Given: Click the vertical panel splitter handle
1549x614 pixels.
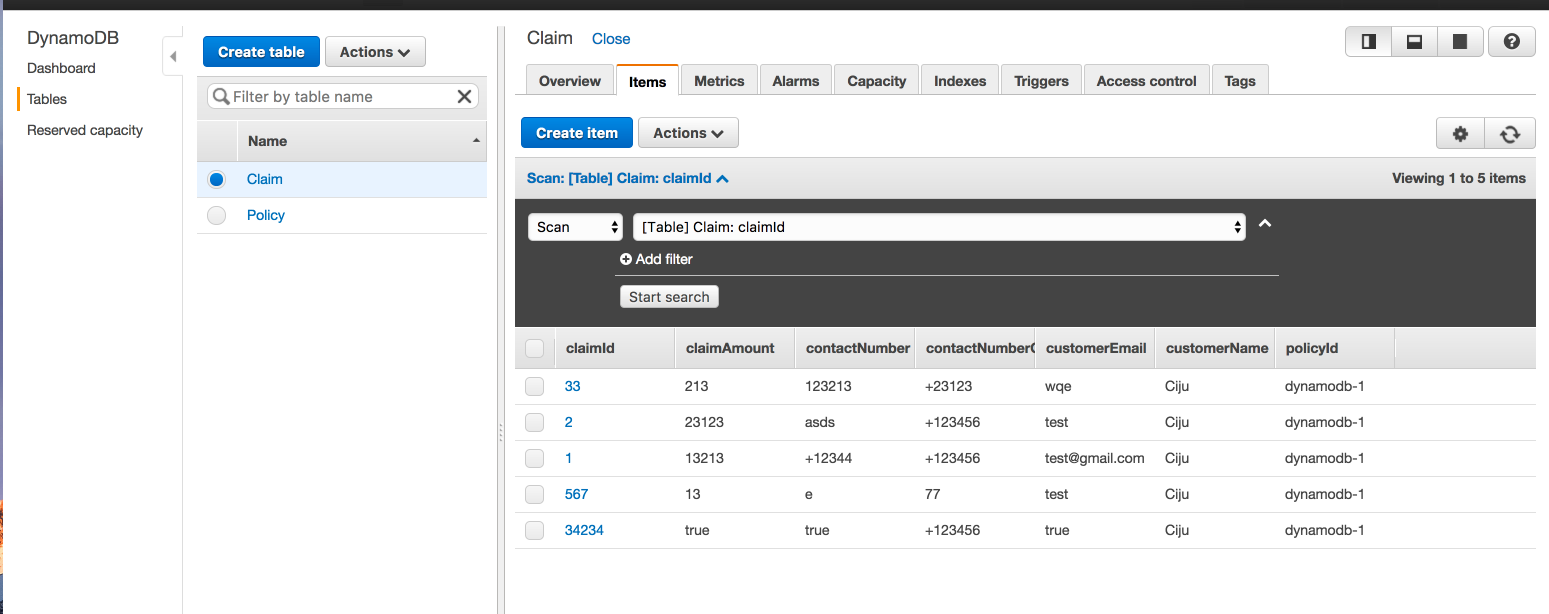Looking at the screenshot, I should coord(500,432).
